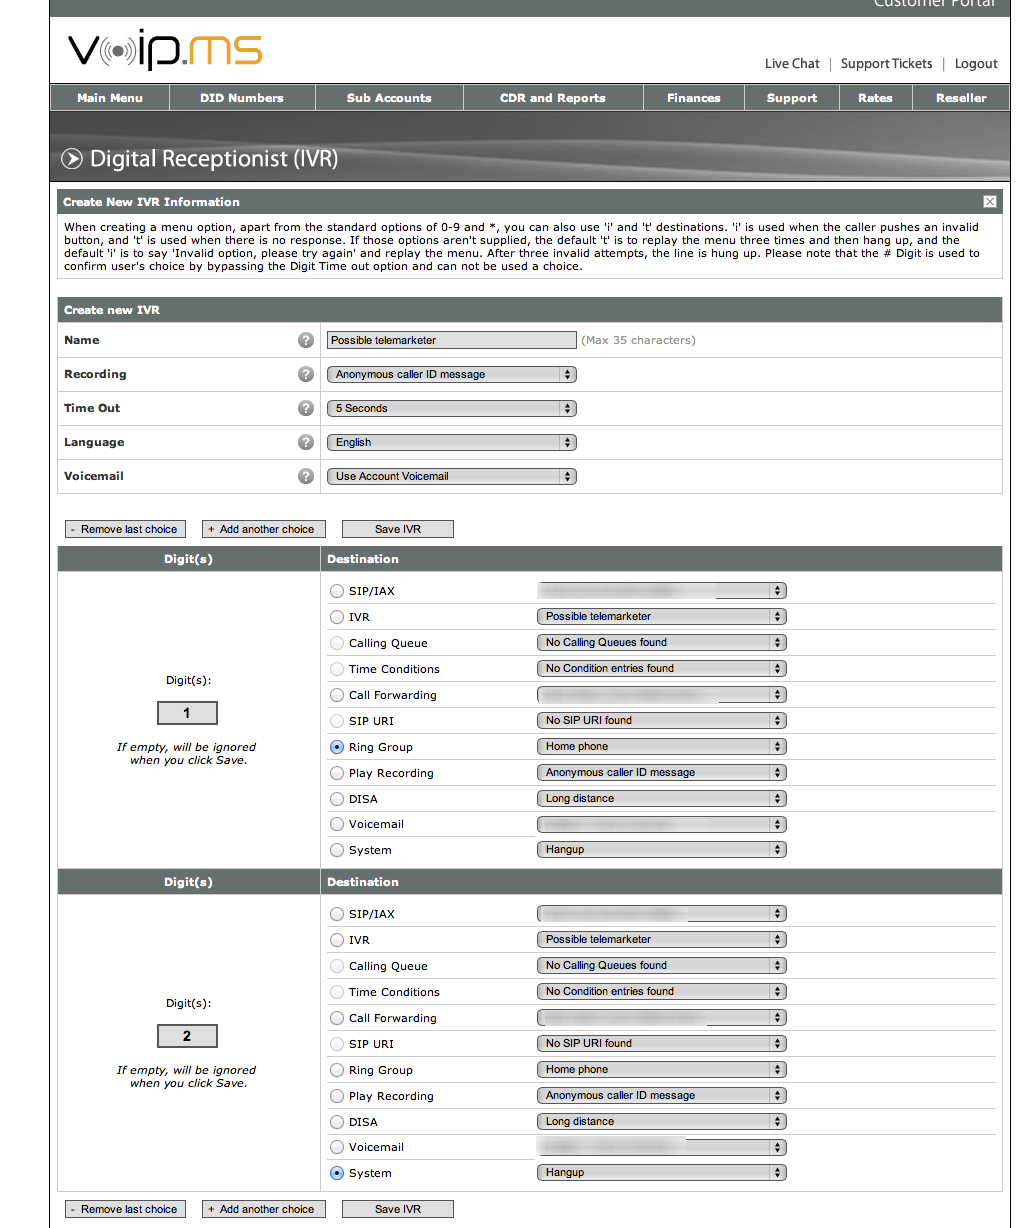The height and width of the screenshot is (1228, 1022).
Task: Open digit 1 DISA dropdown Long distance
Action: point(662,798)
